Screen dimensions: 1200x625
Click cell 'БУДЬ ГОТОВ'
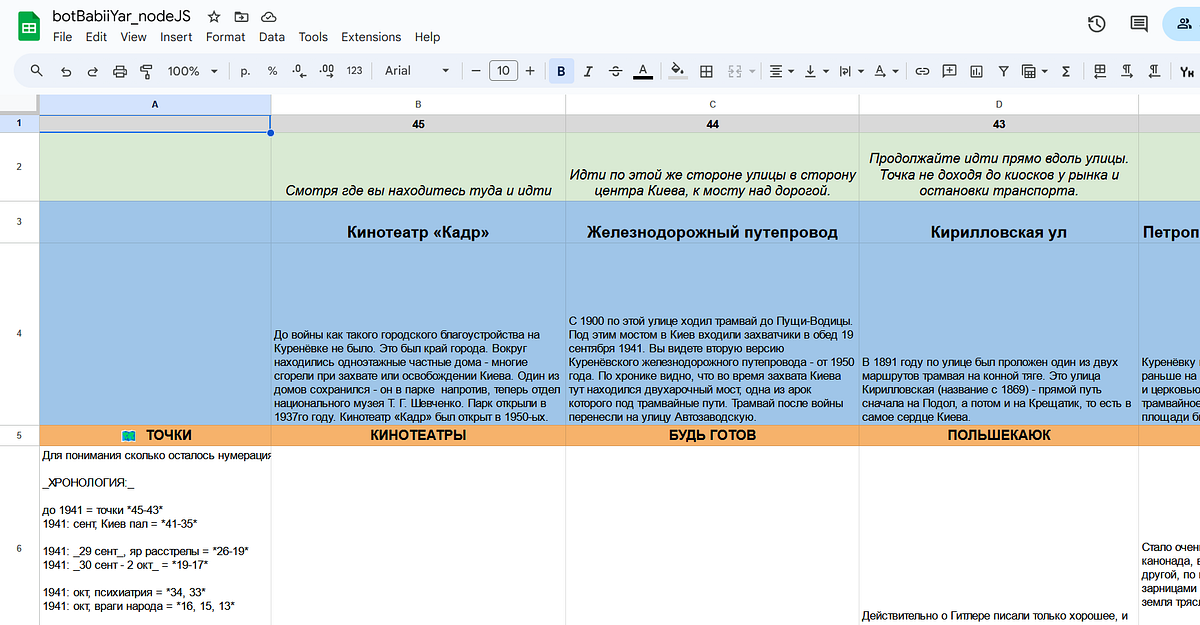pos(712,436)
